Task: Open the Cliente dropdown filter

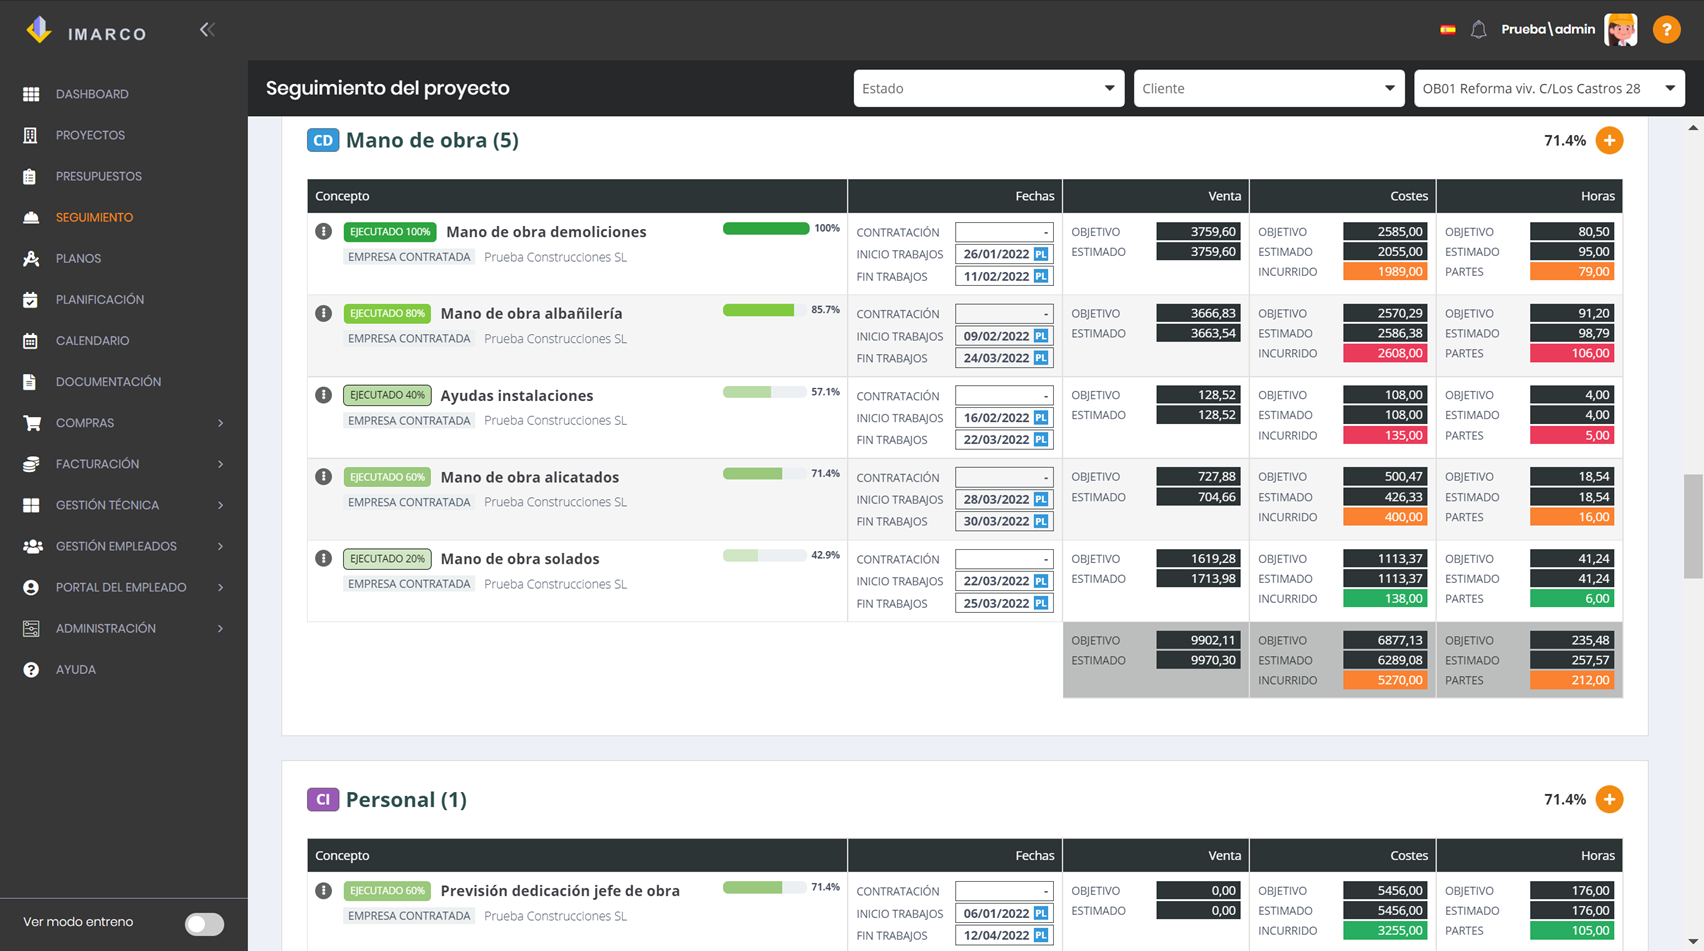Action: click(1268, 88)
